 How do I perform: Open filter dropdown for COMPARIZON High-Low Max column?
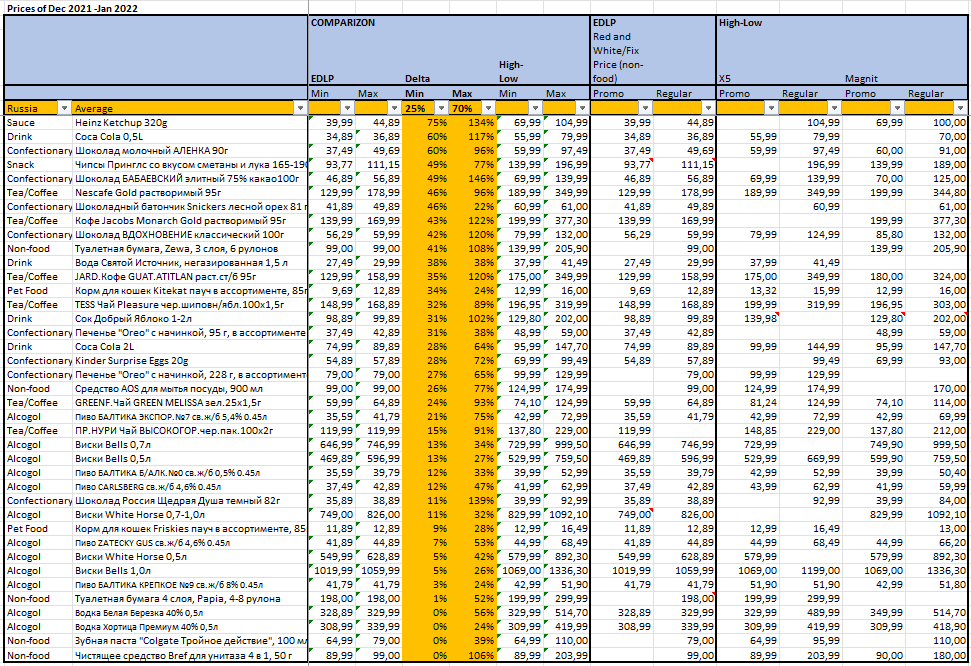(582, 108)
